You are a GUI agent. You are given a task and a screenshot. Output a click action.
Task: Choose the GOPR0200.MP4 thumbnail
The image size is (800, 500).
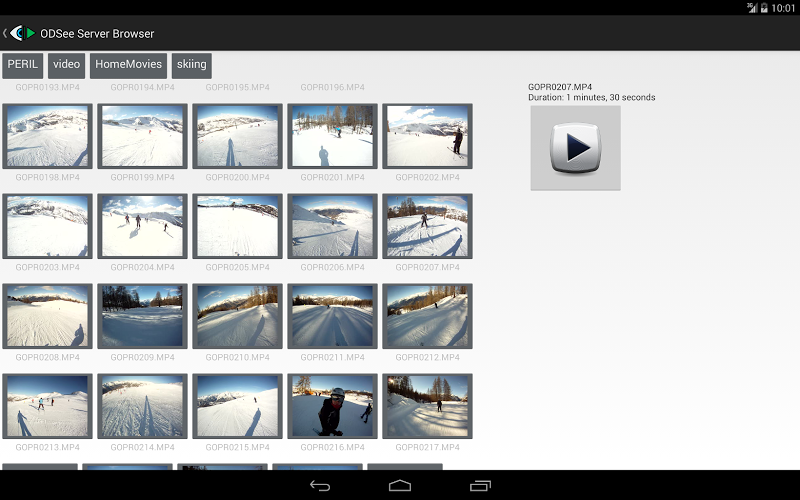point(237,136)
